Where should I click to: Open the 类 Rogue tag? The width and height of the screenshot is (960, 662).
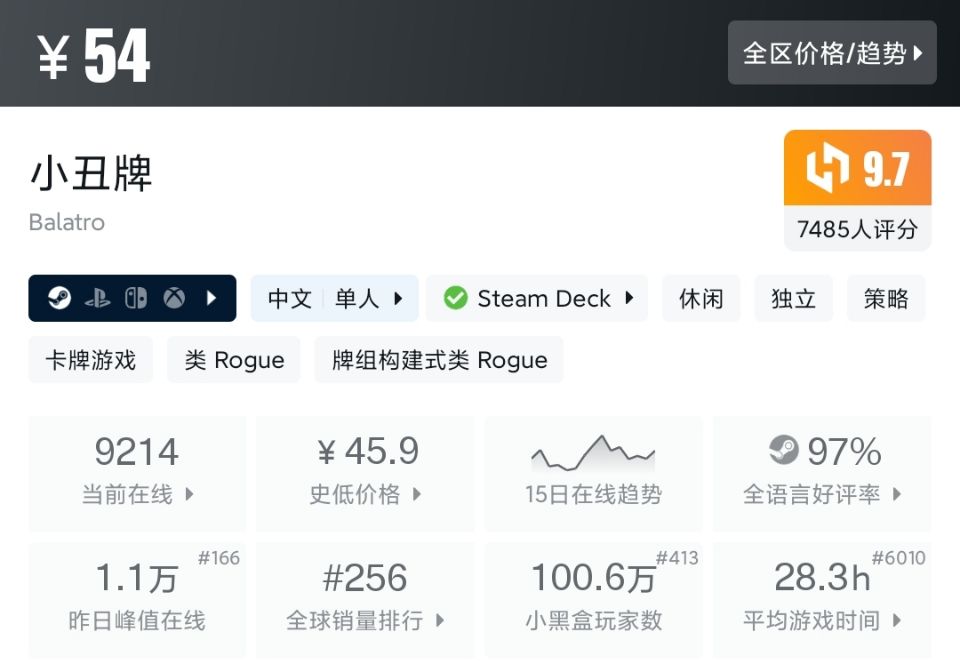coord(234,360)
